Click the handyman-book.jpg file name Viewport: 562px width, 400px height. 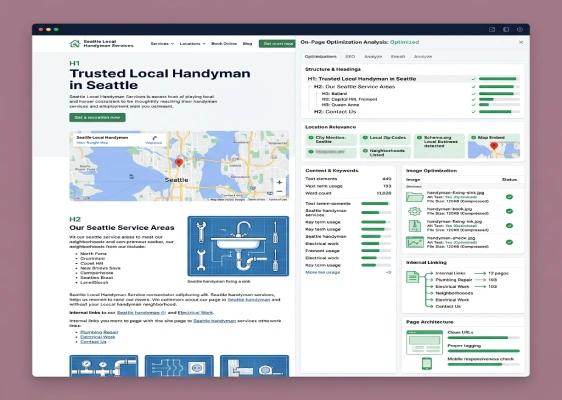449,209
